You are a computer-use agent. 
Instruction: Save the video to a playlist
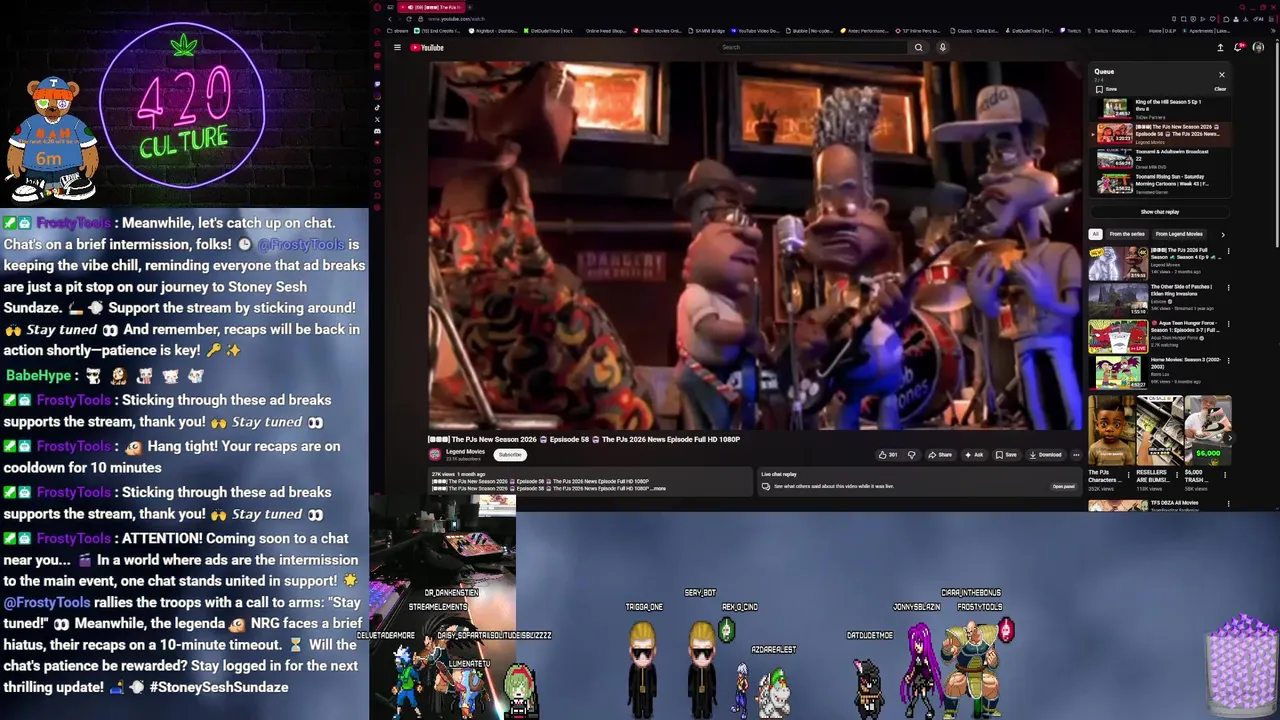coord(1006,455)
